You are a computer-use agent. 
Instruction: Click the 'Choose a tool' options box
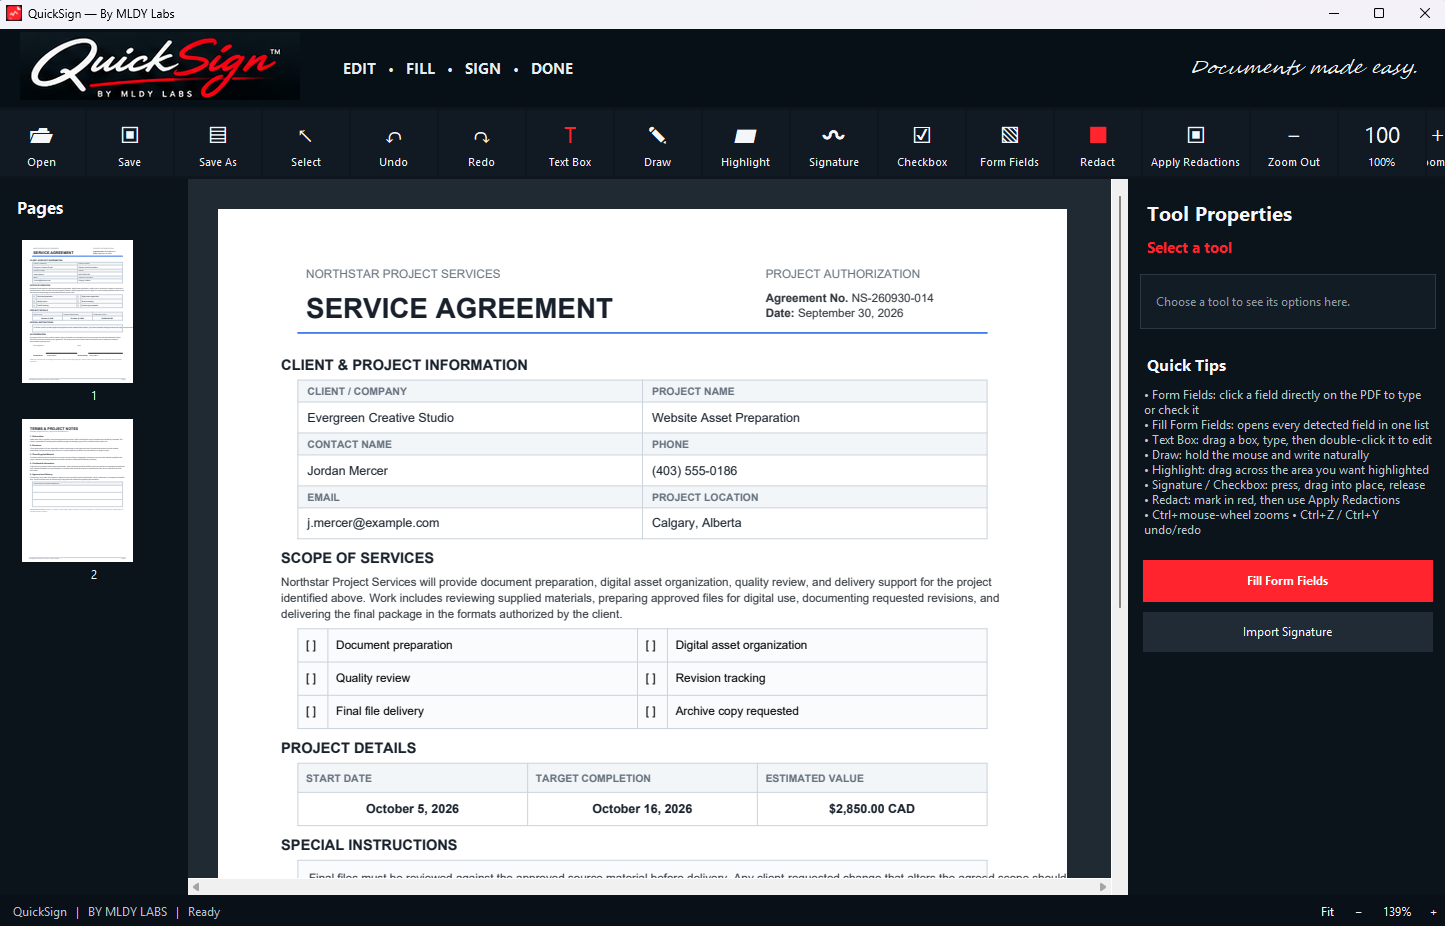[x=1288, y=302]
